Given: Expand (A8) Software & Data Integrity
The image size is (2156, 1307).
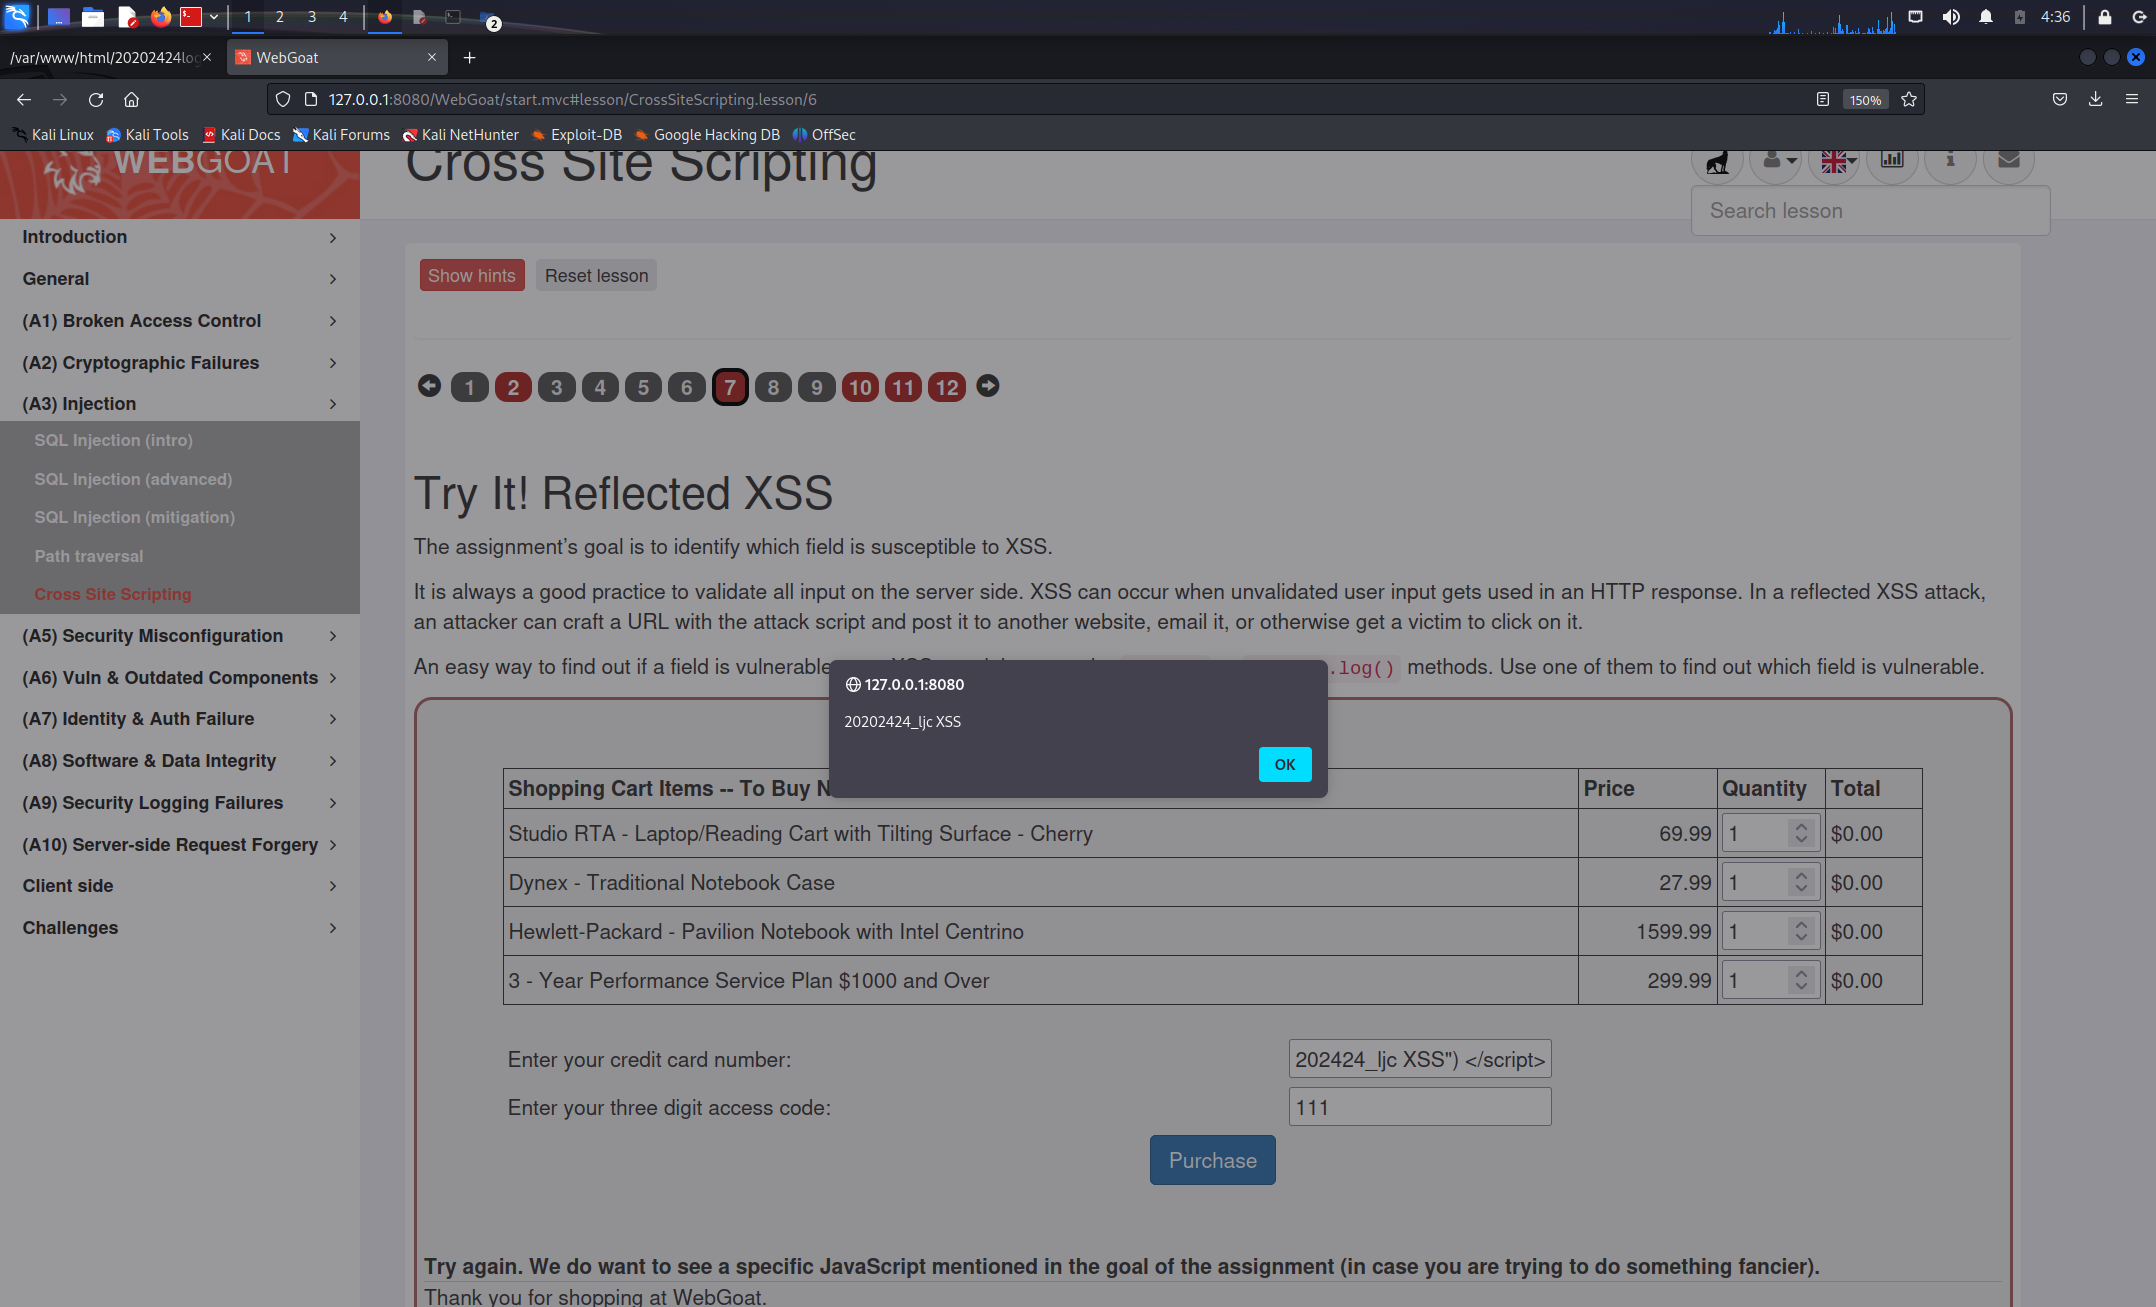Looking at the screenshot, I should click(x=180, y=761).
